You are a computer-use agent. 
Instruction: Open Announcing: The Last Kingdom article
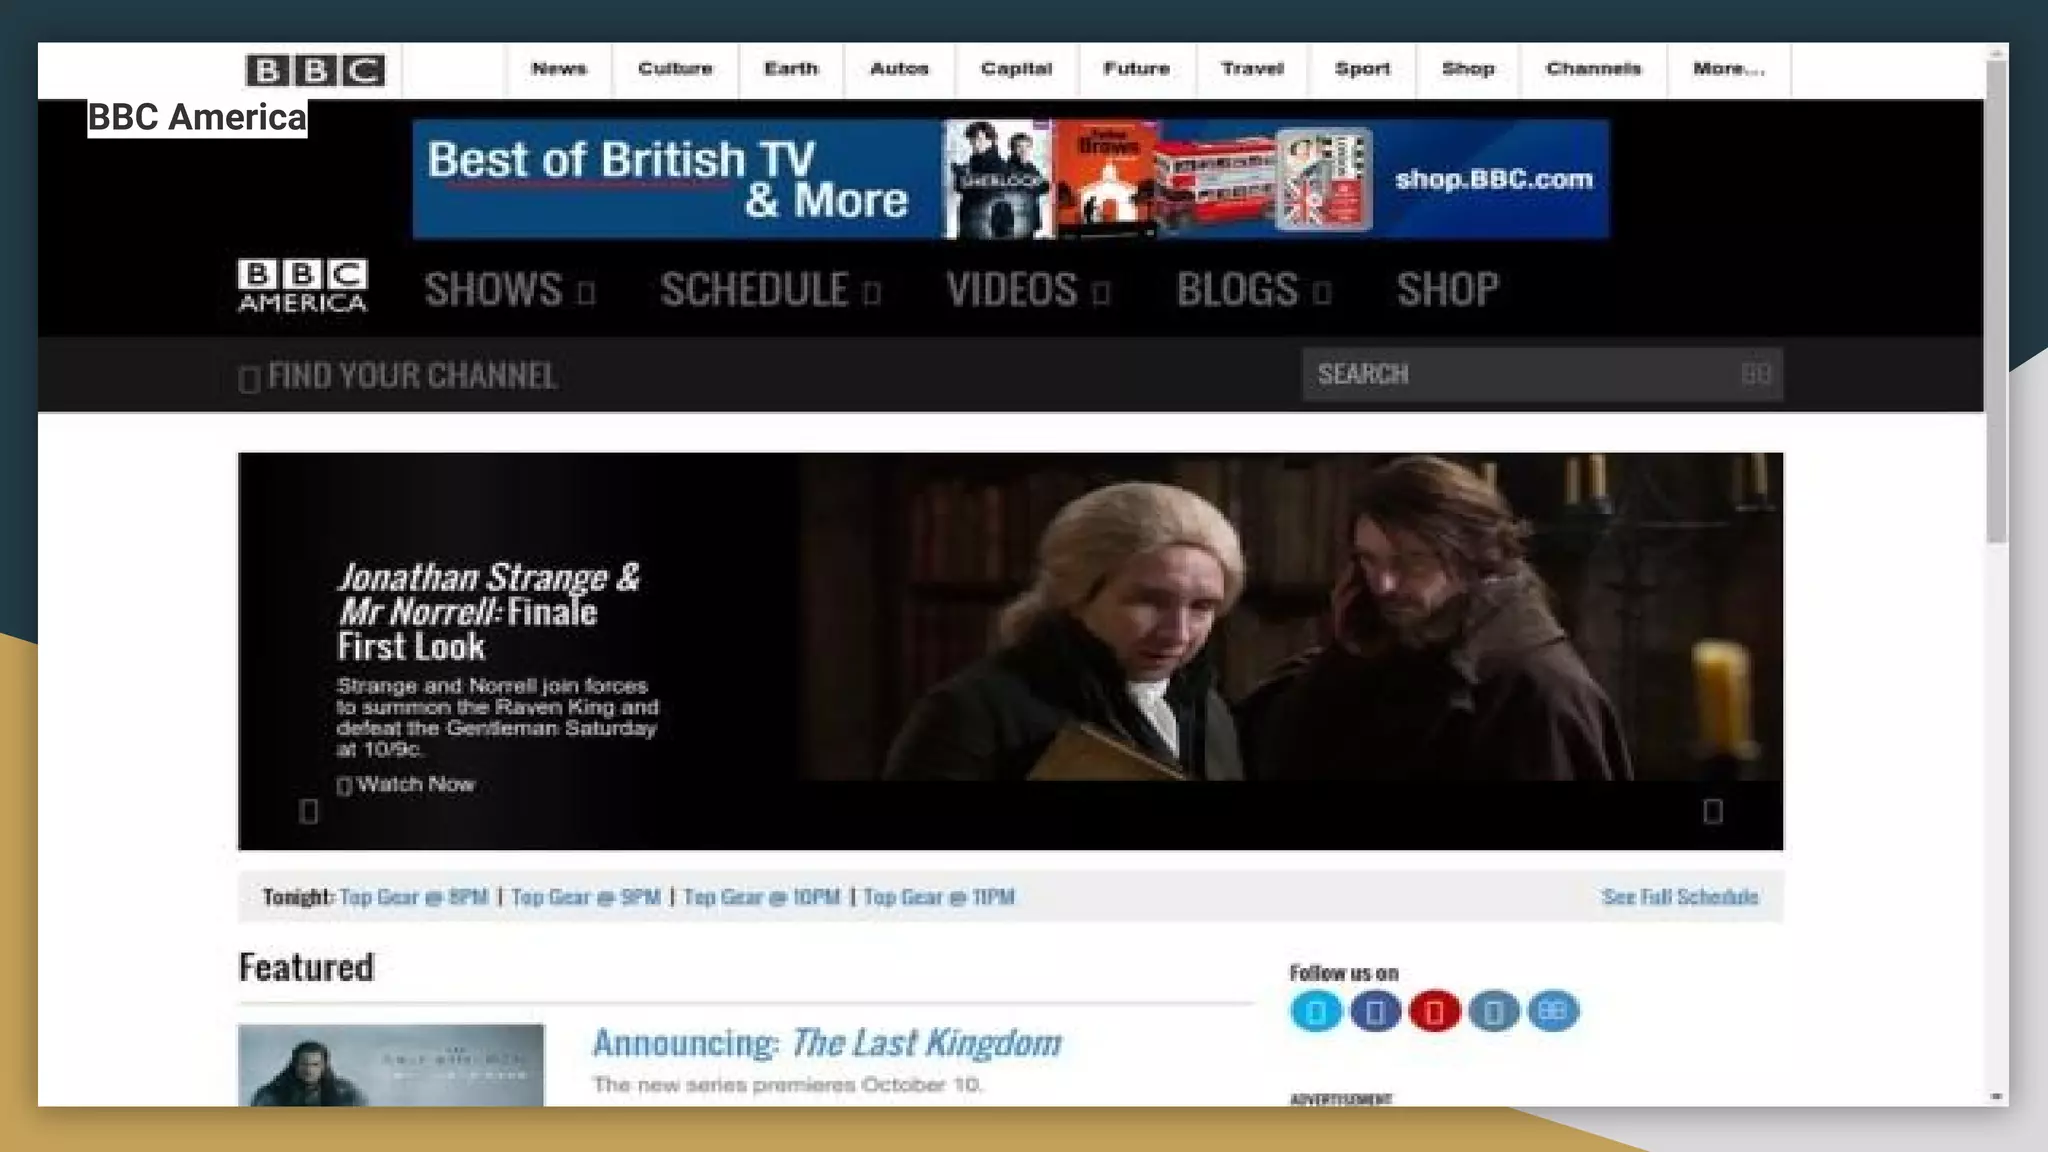pos(827,1043)
